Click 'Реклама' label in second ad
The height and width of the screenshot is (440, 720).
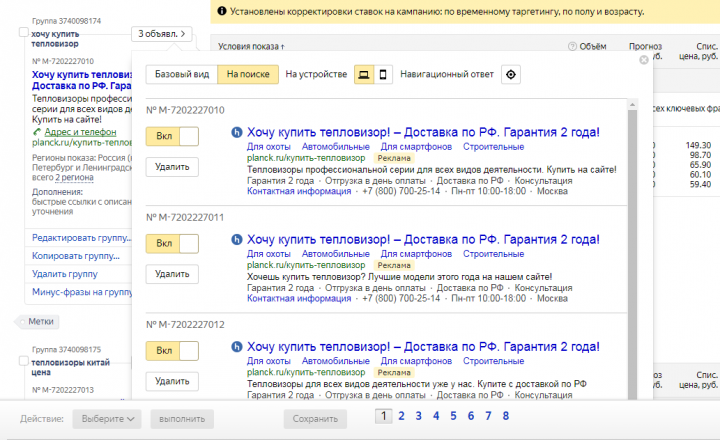pos(394,265)
